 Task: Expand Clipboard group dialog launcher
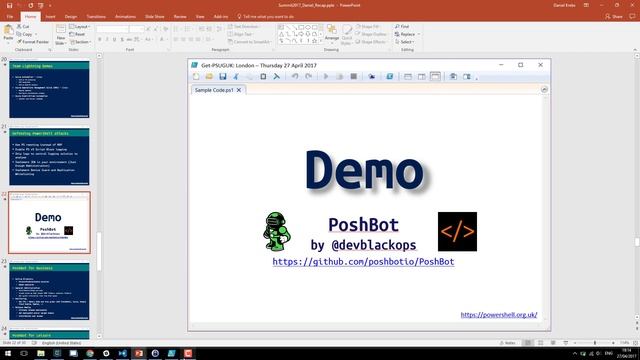[50, 50]
